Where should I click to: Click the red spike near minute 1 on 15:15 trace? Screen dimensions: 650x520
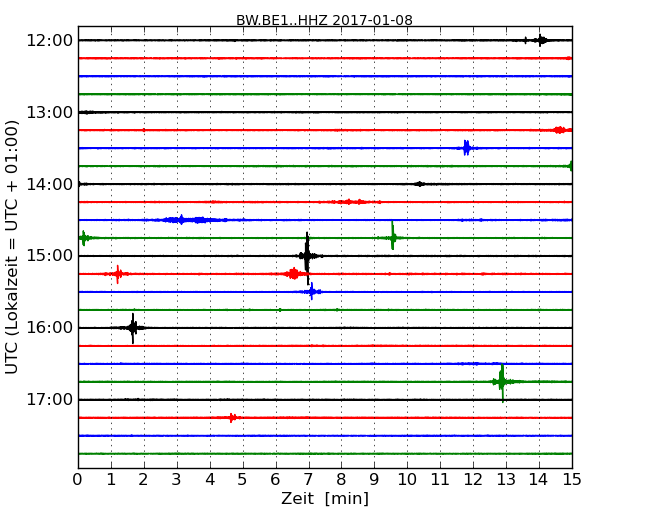coord(118,274)
